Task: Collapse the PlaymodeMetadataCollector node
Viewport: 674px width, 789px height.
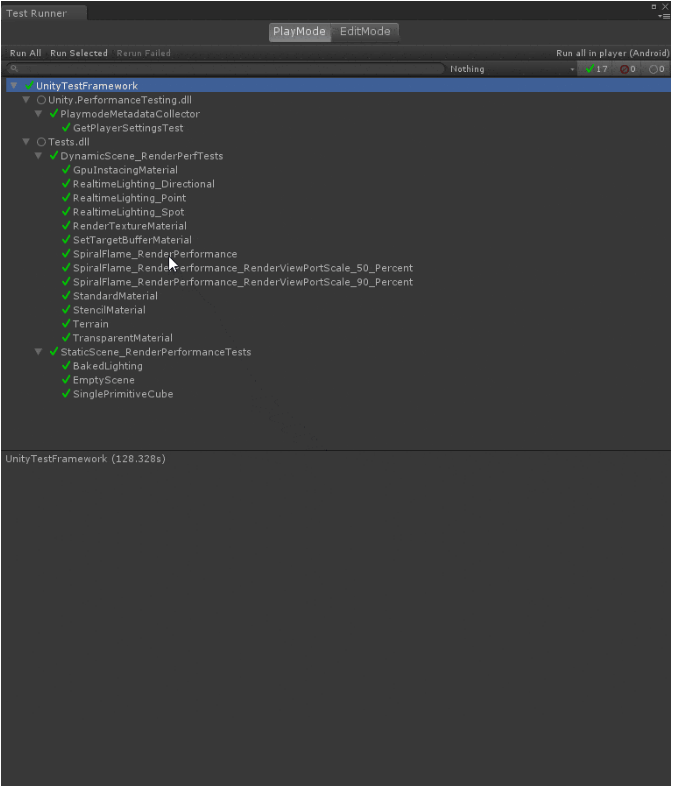Action: (x=38, y=114)
